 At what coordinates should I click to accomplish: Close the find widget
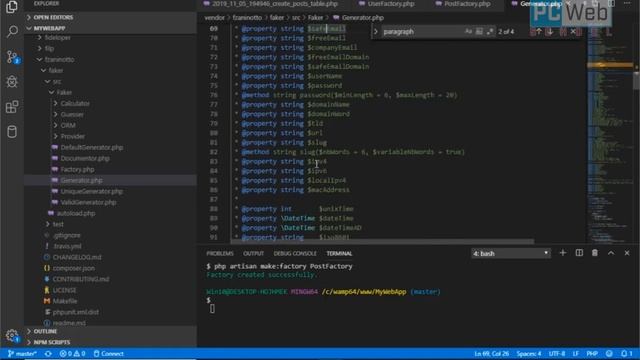(573, 31)
